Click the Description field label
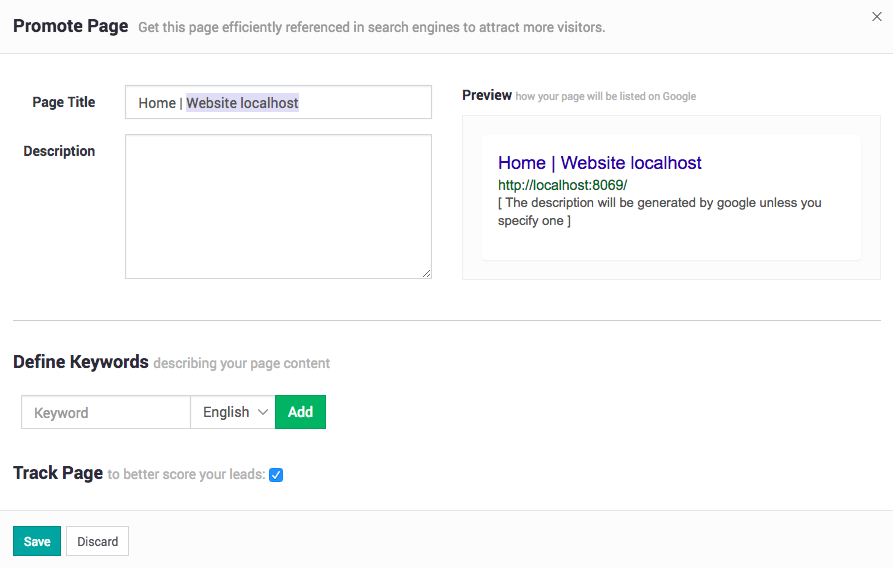 59,151
